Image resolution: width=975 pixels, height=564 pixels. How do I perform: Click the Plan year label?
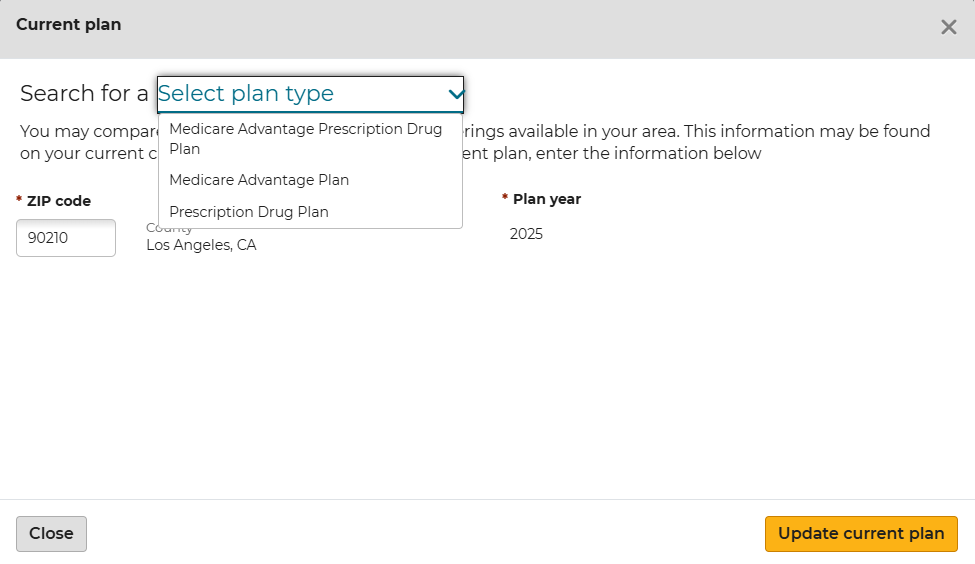(x=547, y=199)
